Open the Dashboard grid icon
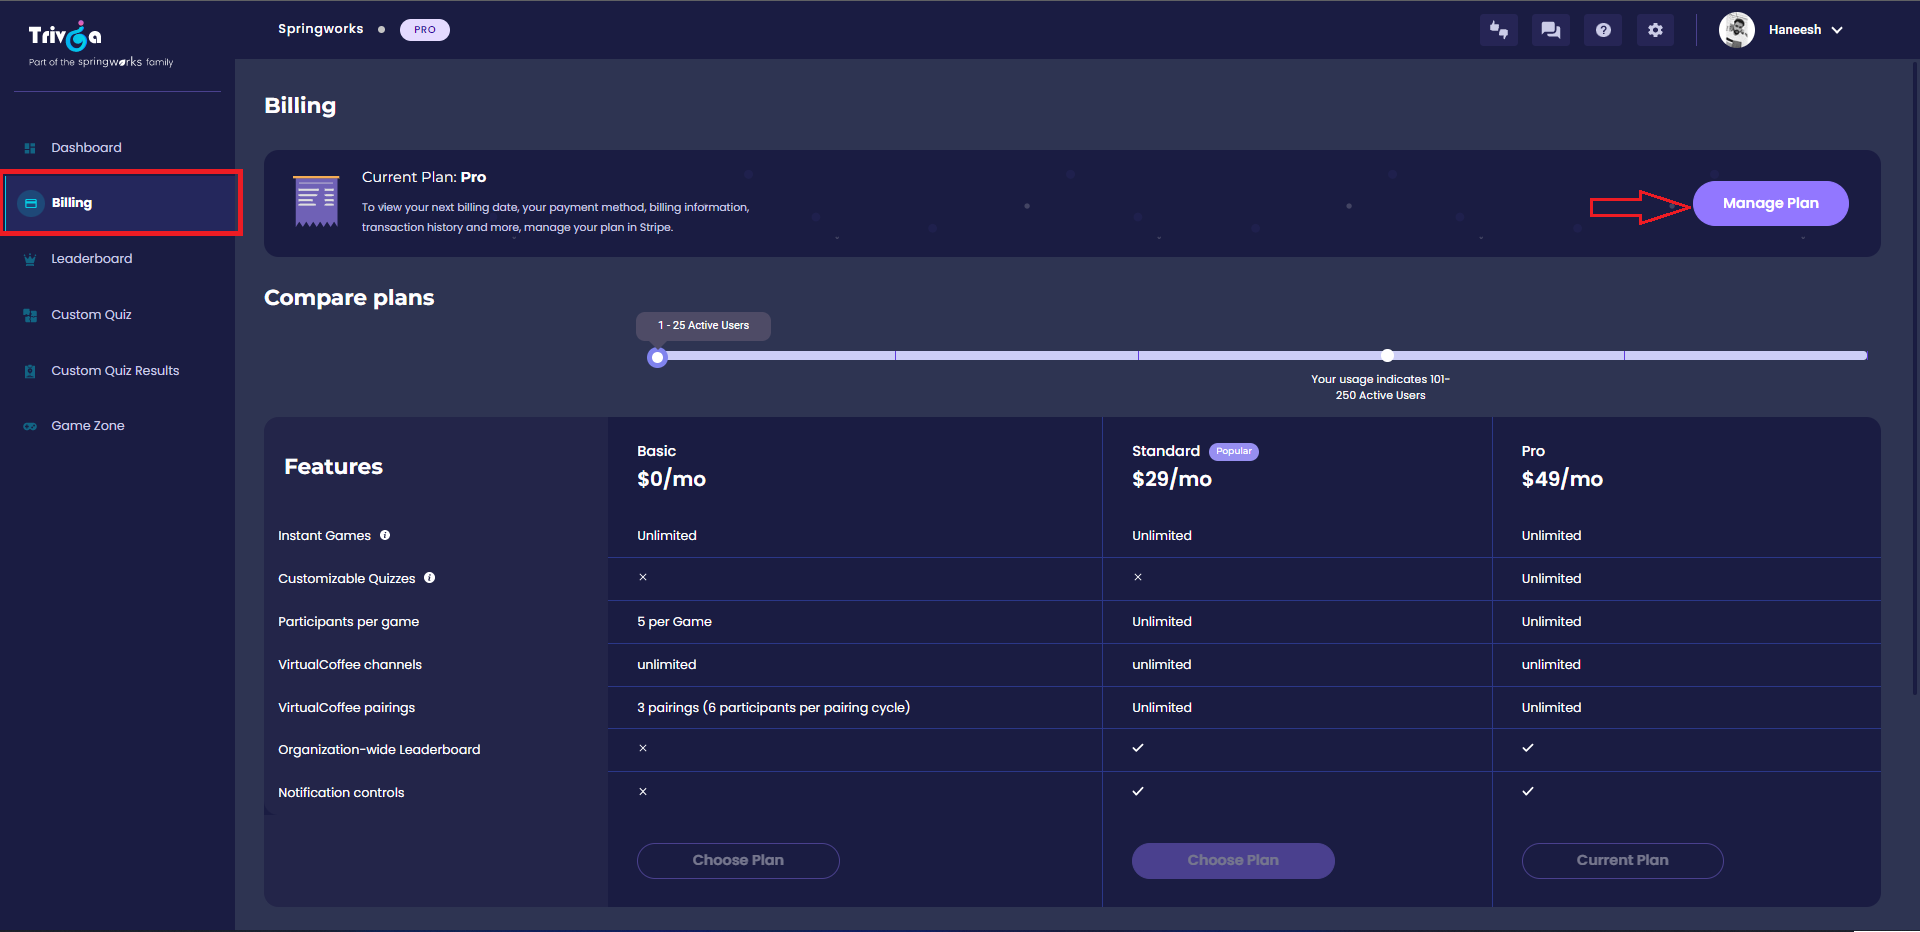The image size is (1920, 932). click(30, 148)
